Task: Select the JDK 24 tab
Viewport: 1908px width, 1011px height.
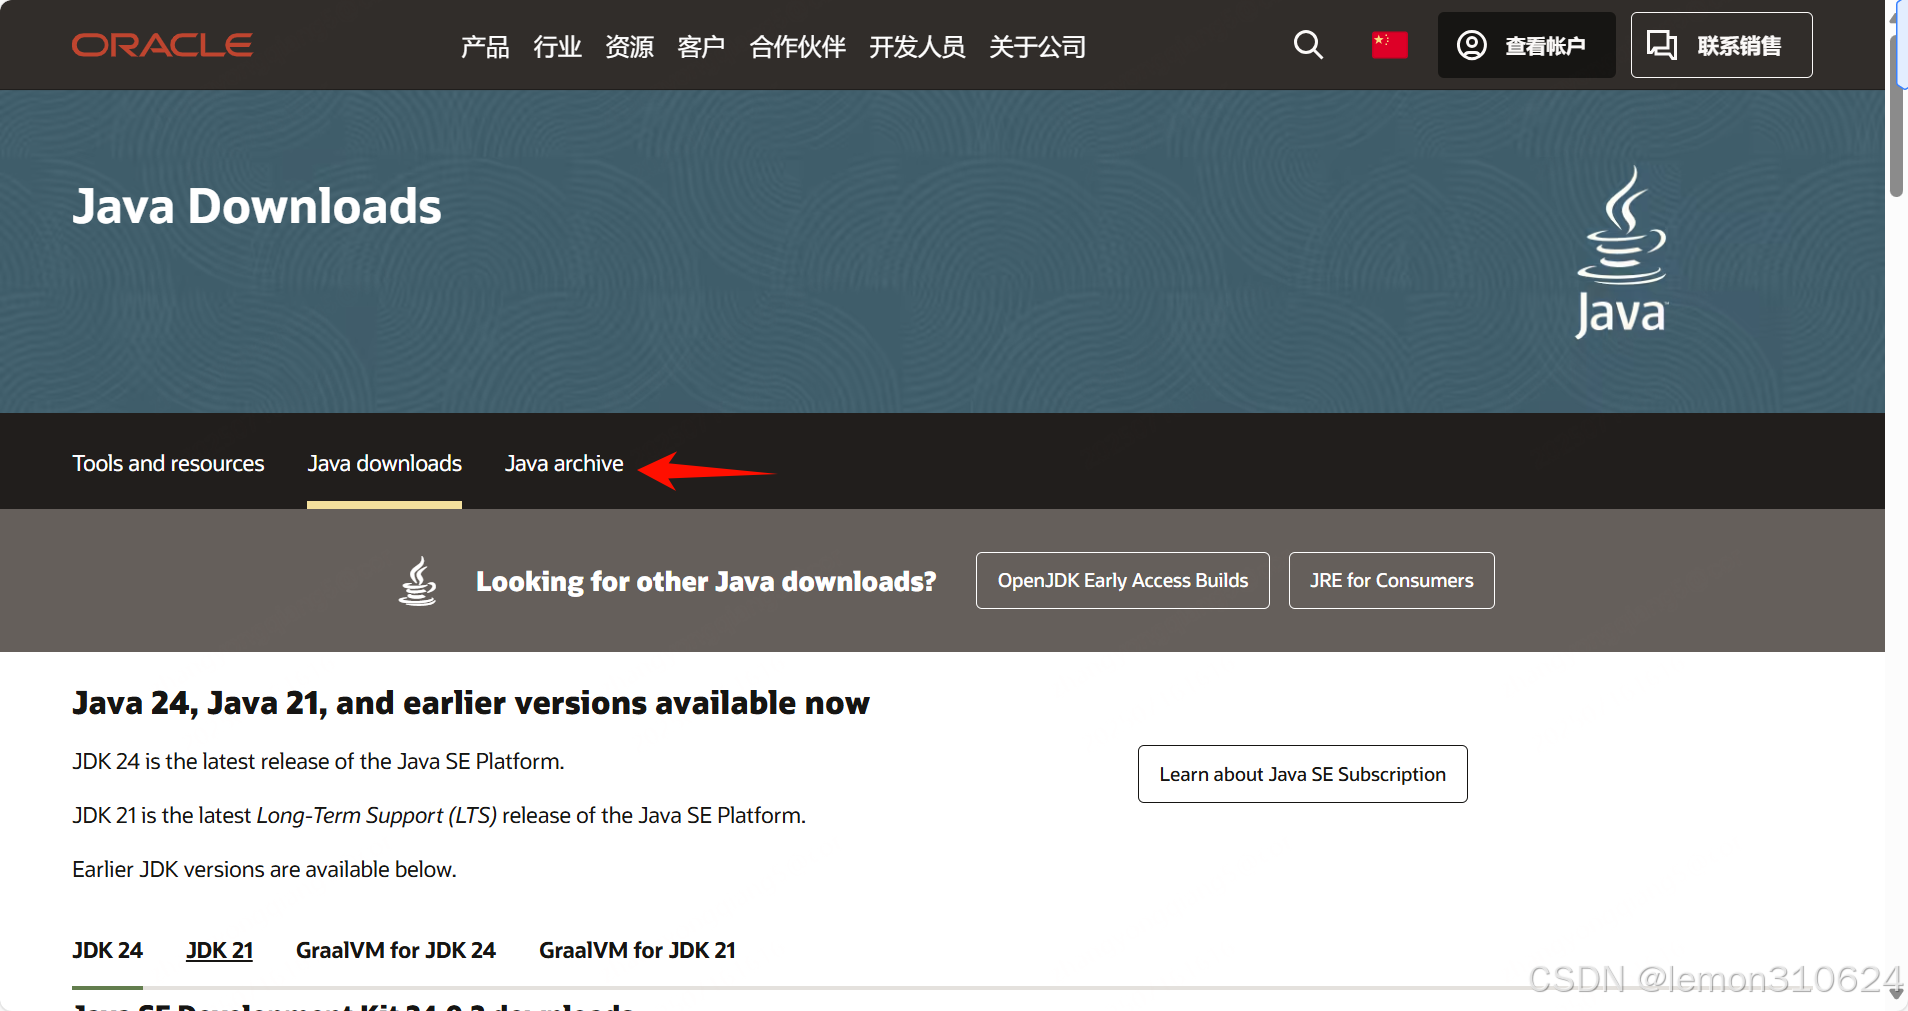Action: point(107,950)
